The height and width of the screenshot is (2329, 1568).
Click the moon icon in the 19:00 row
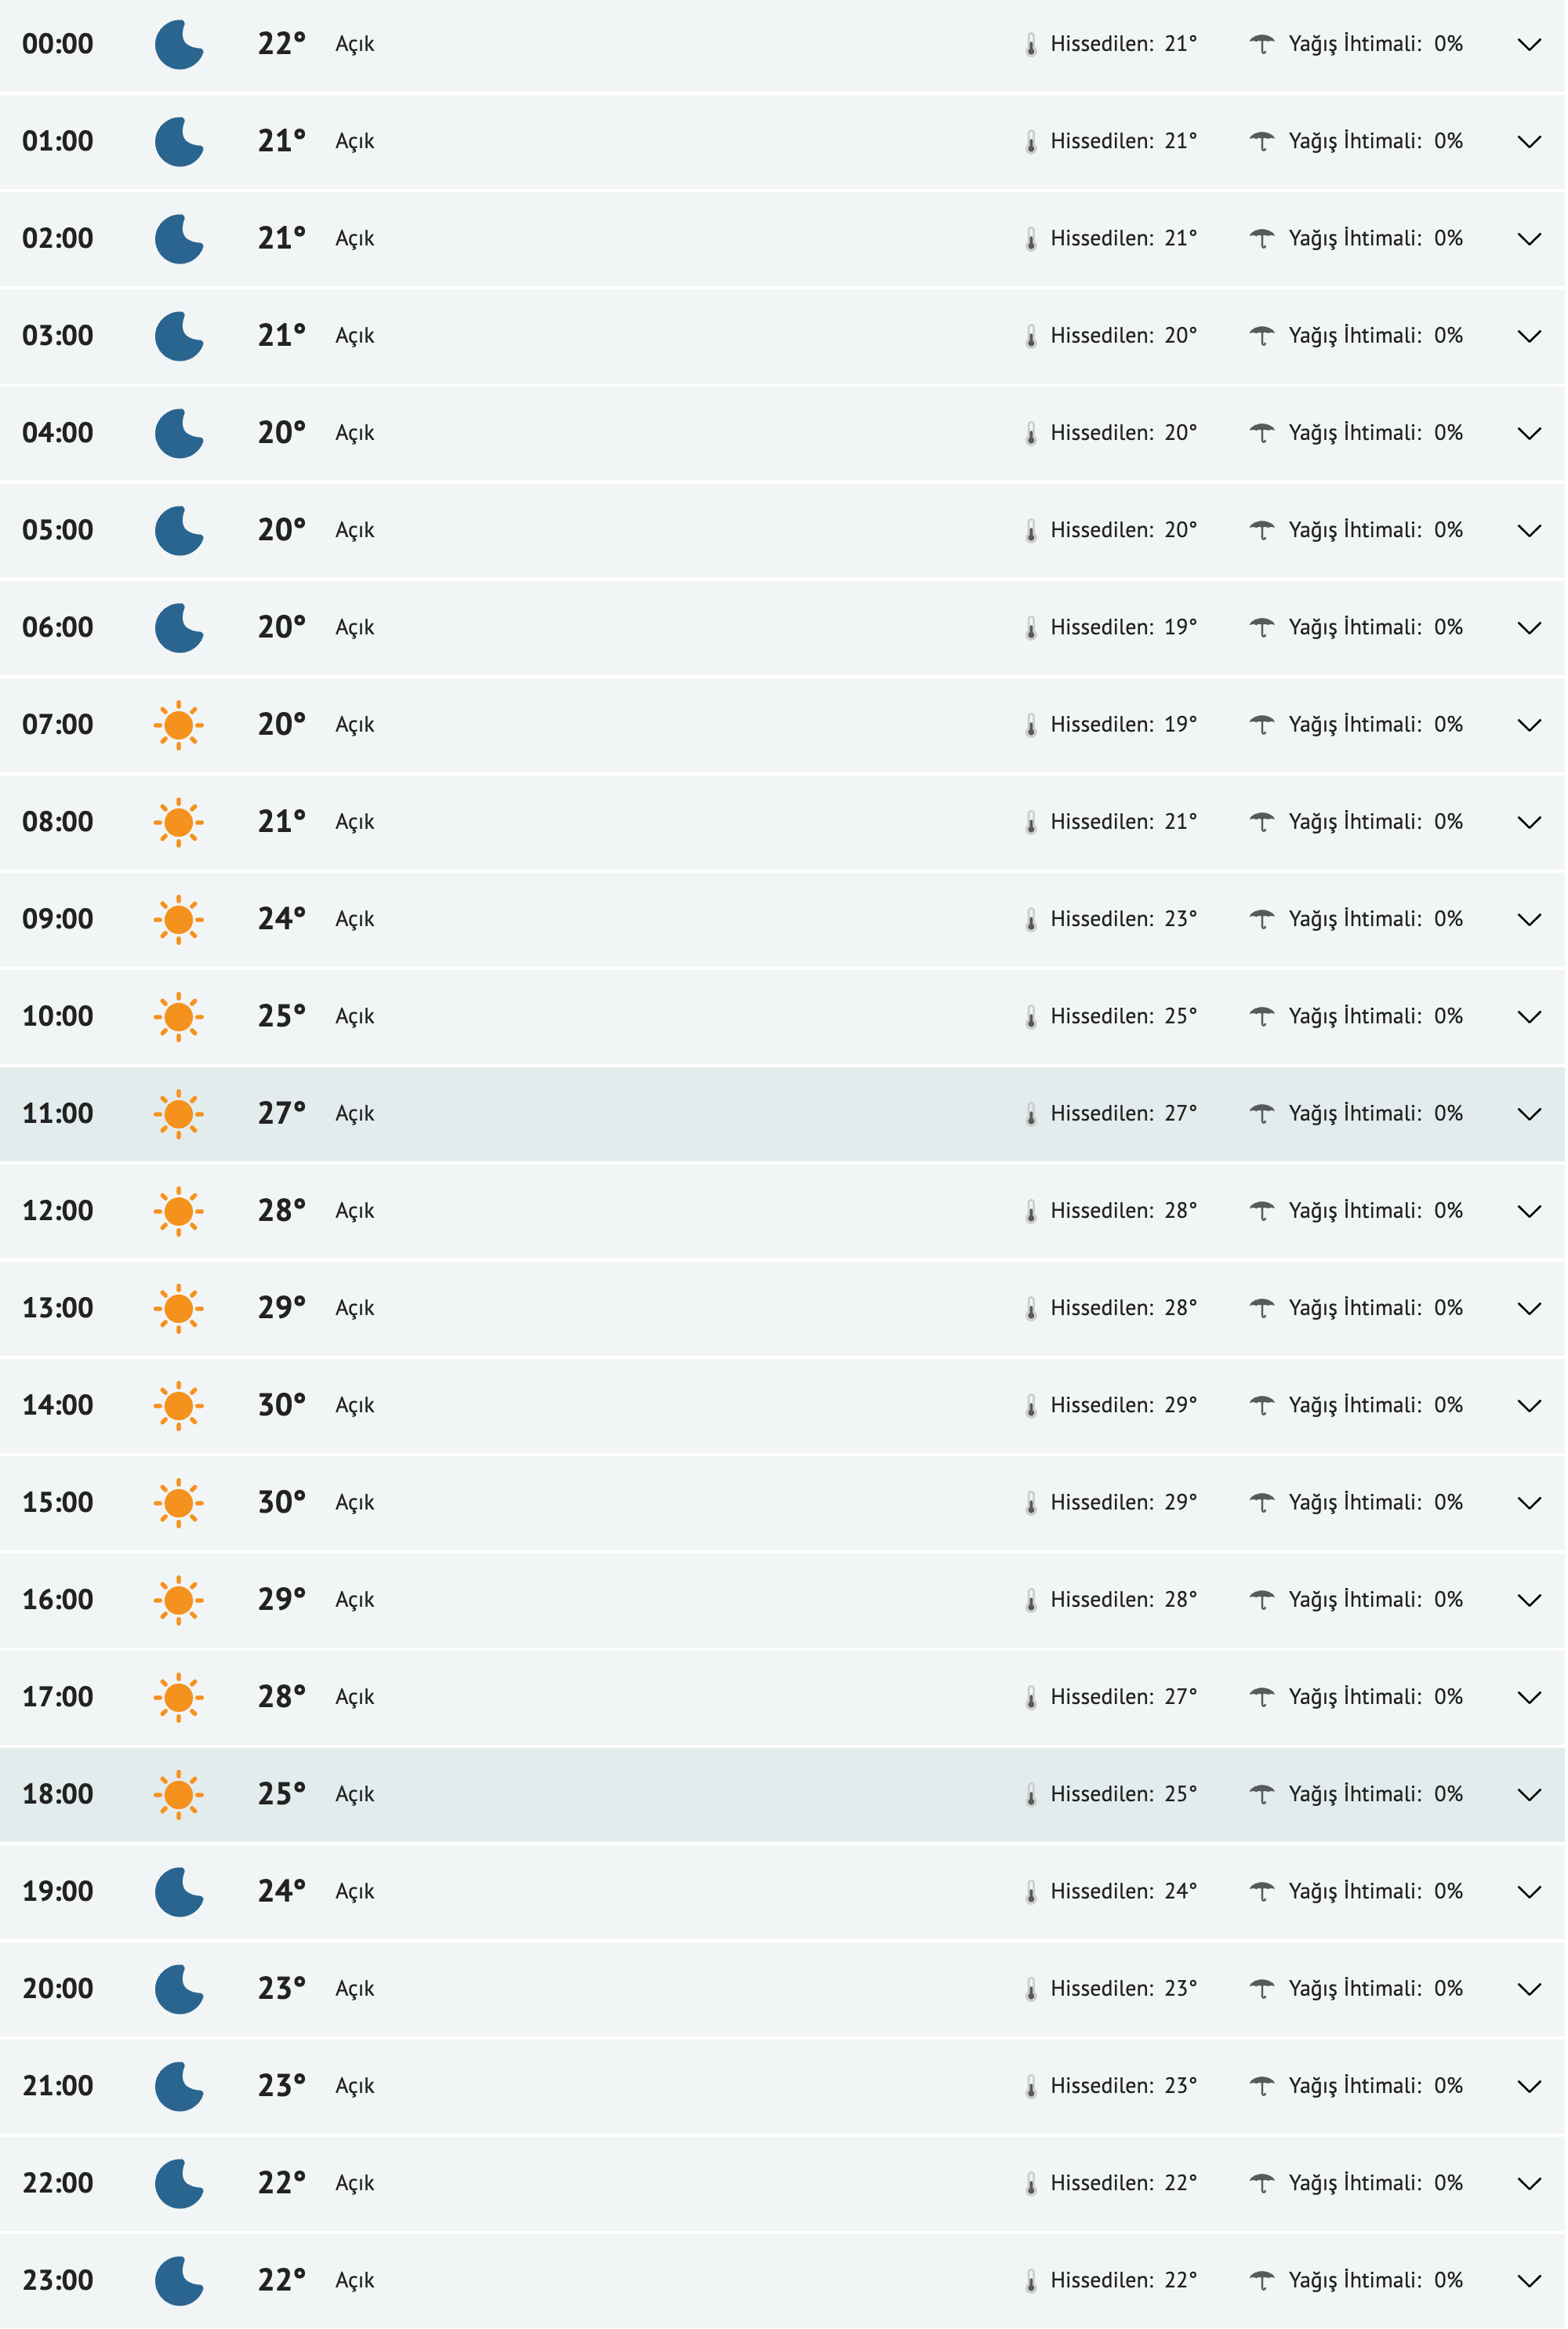click(179, 1892)
